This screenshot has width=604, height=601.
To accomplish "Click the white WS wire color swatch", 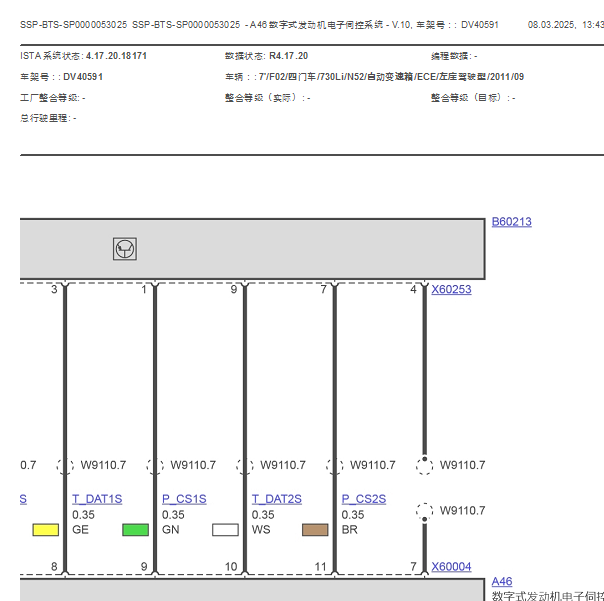I will pyautogui.click(x=225, y=530).
